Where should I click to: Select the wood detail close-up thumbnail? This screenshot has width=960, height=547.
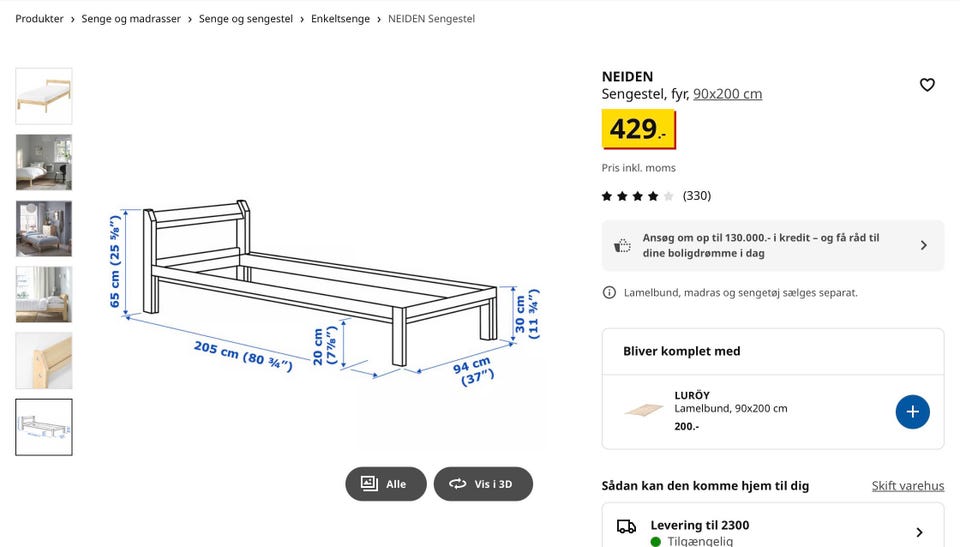coord(44,361)
